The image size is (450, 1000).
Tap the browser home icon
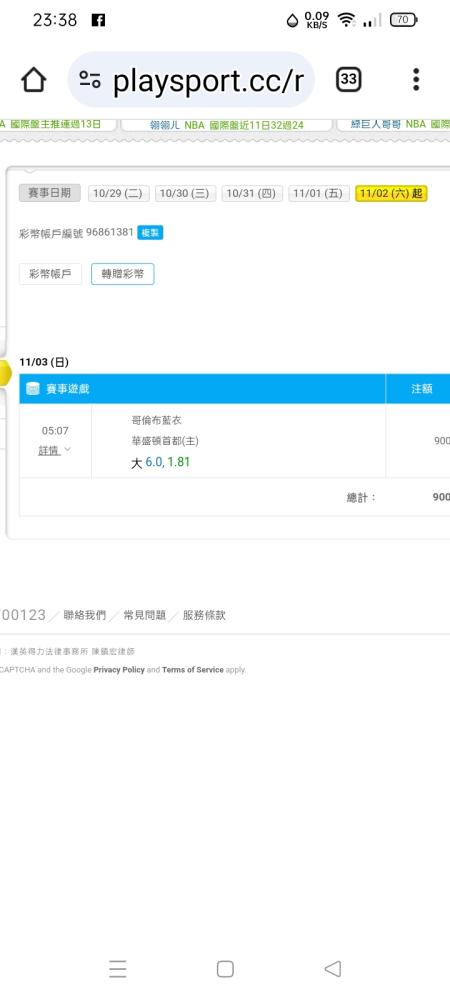34,80
